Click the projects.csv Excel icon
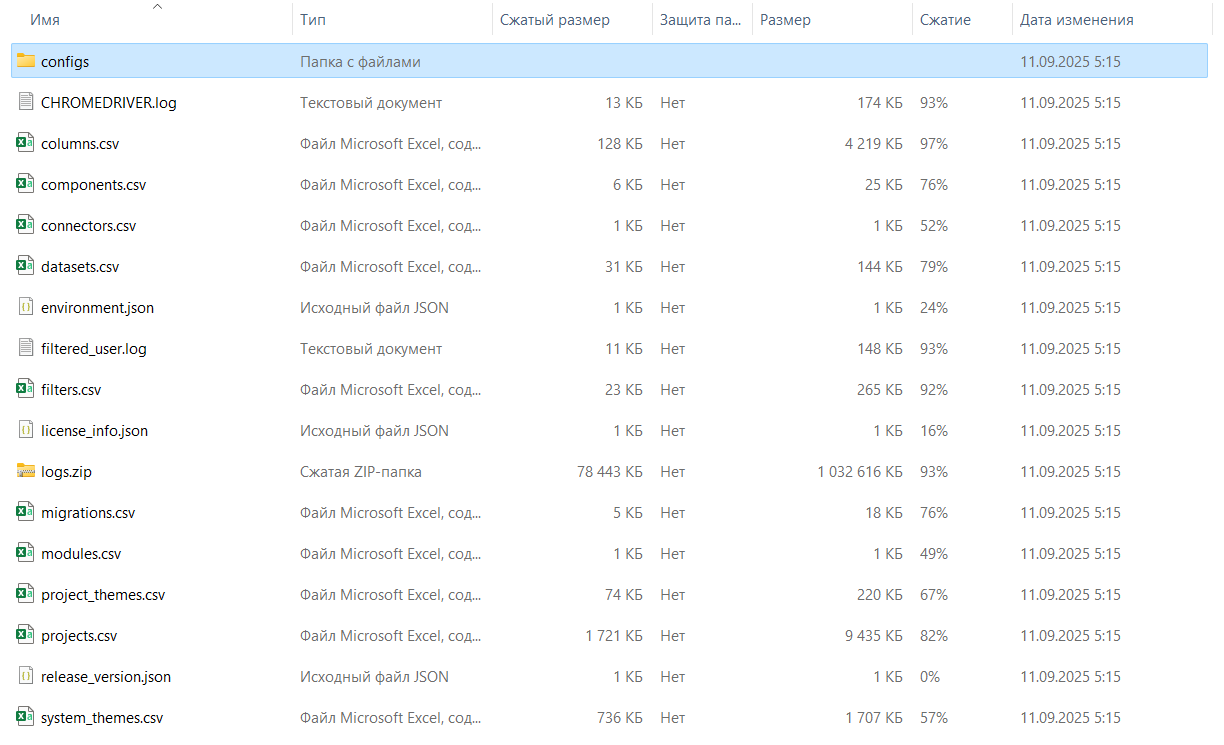 26,635
